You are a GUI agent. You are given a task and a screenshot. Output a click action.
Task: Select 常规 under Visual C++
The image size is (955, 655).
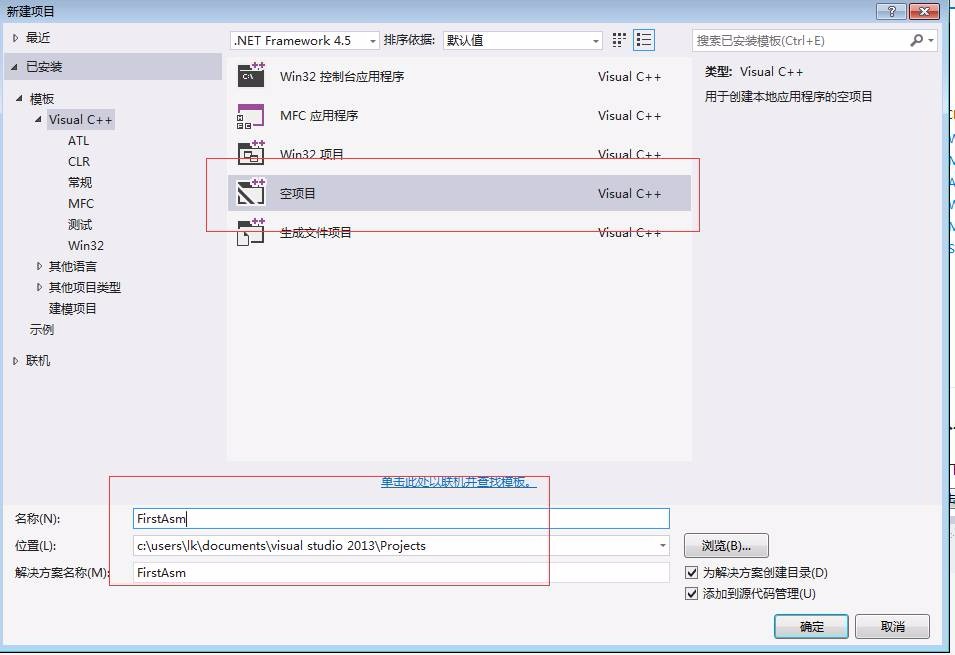pos(80,182)
